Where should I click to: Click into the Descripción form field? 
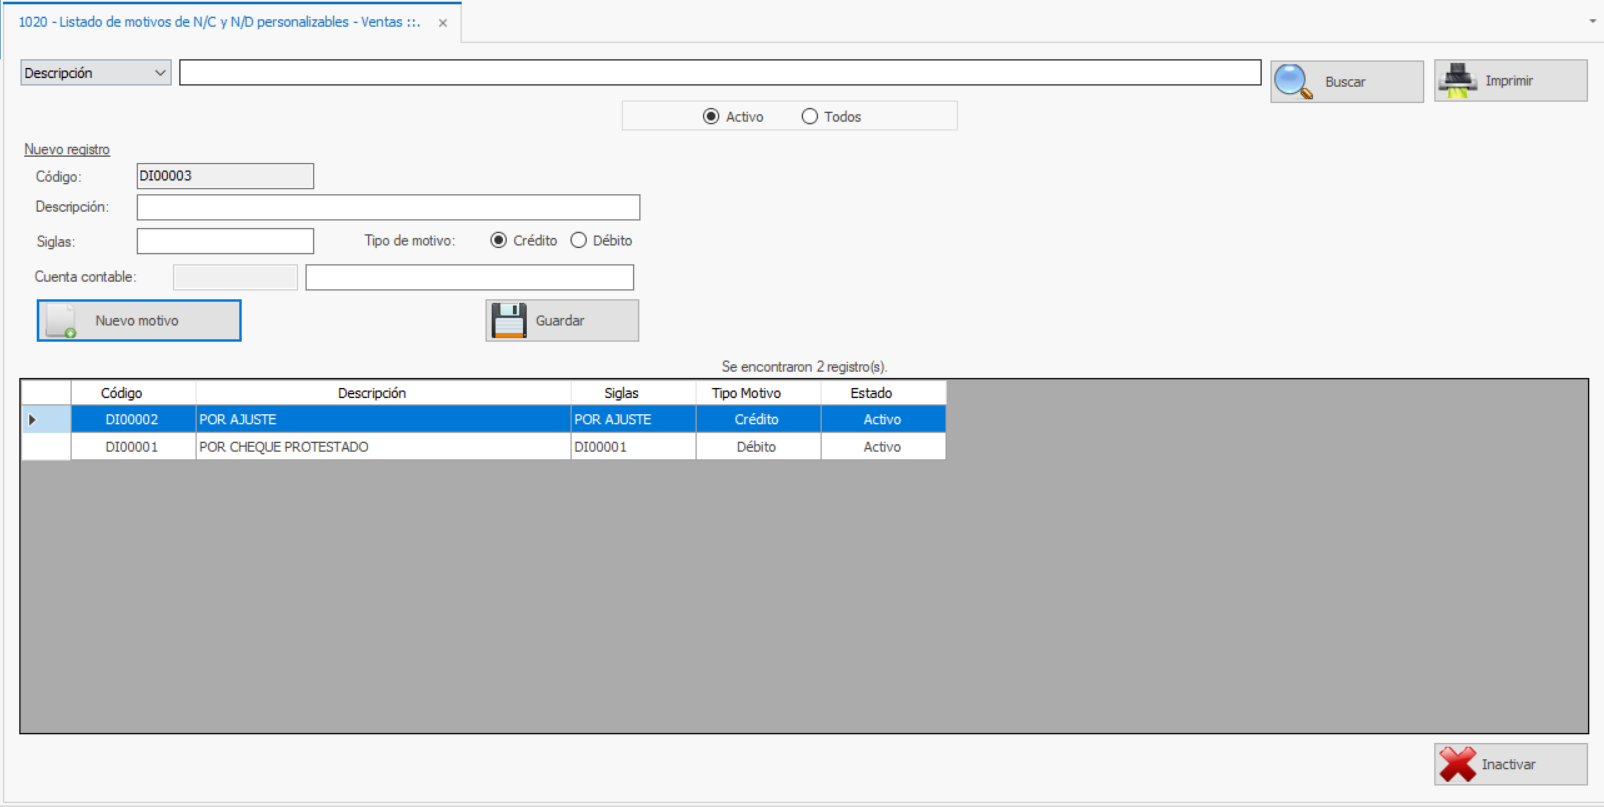click(388, 207)
